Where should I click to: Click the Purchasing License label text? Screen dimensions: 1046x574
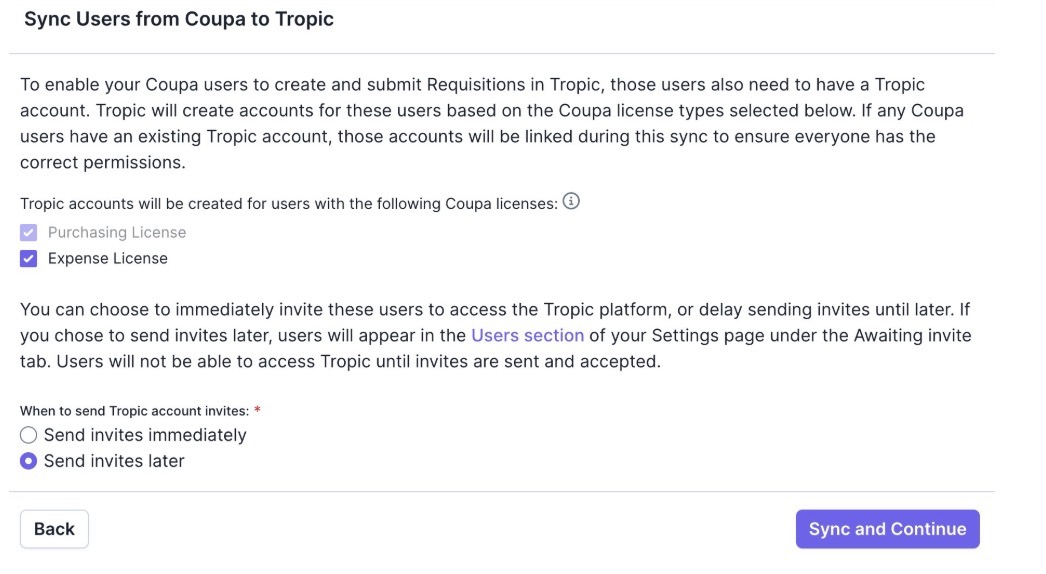click(x=117, y=232)
